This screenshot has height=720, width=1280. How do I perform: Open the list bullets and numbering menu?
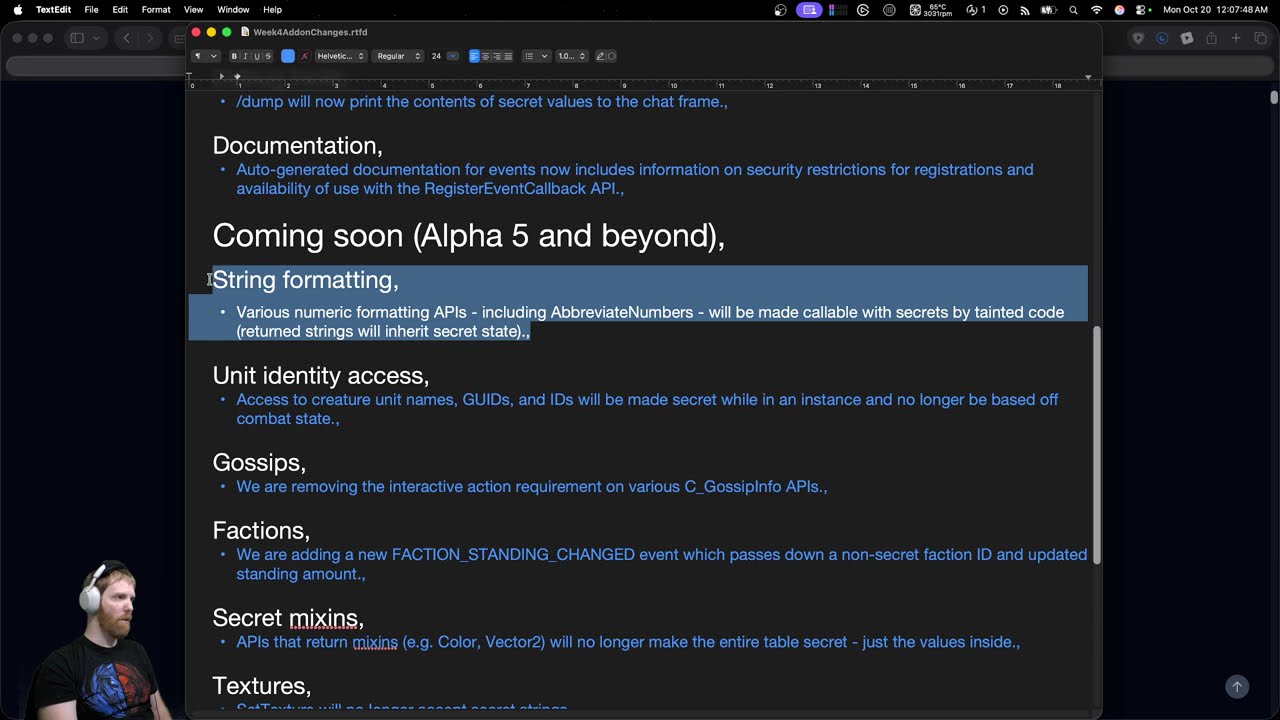(x=536, y=56)
